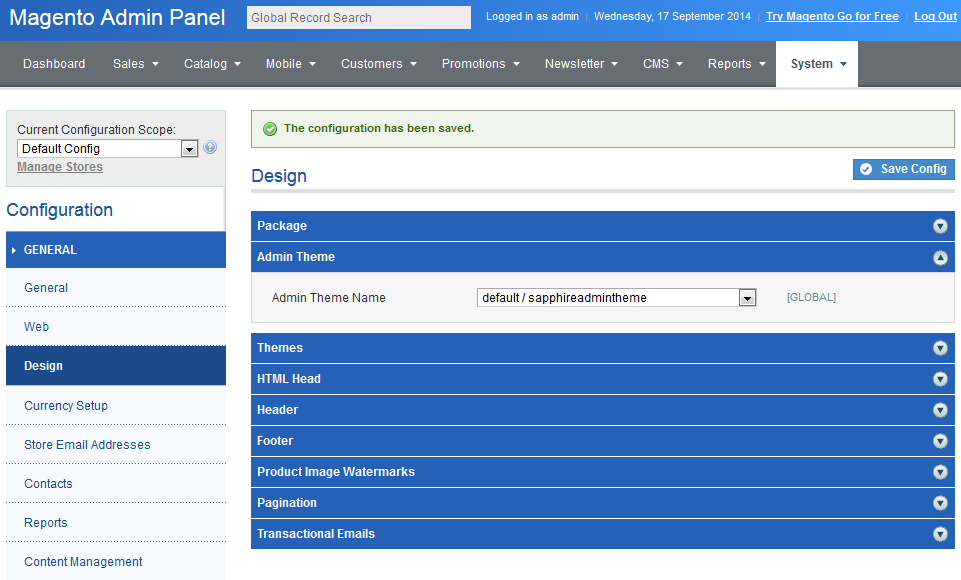Viewport: 961px width, 580px height.
Task: Expand the HTML Head section arrow icon
Action: pos(940,379)
